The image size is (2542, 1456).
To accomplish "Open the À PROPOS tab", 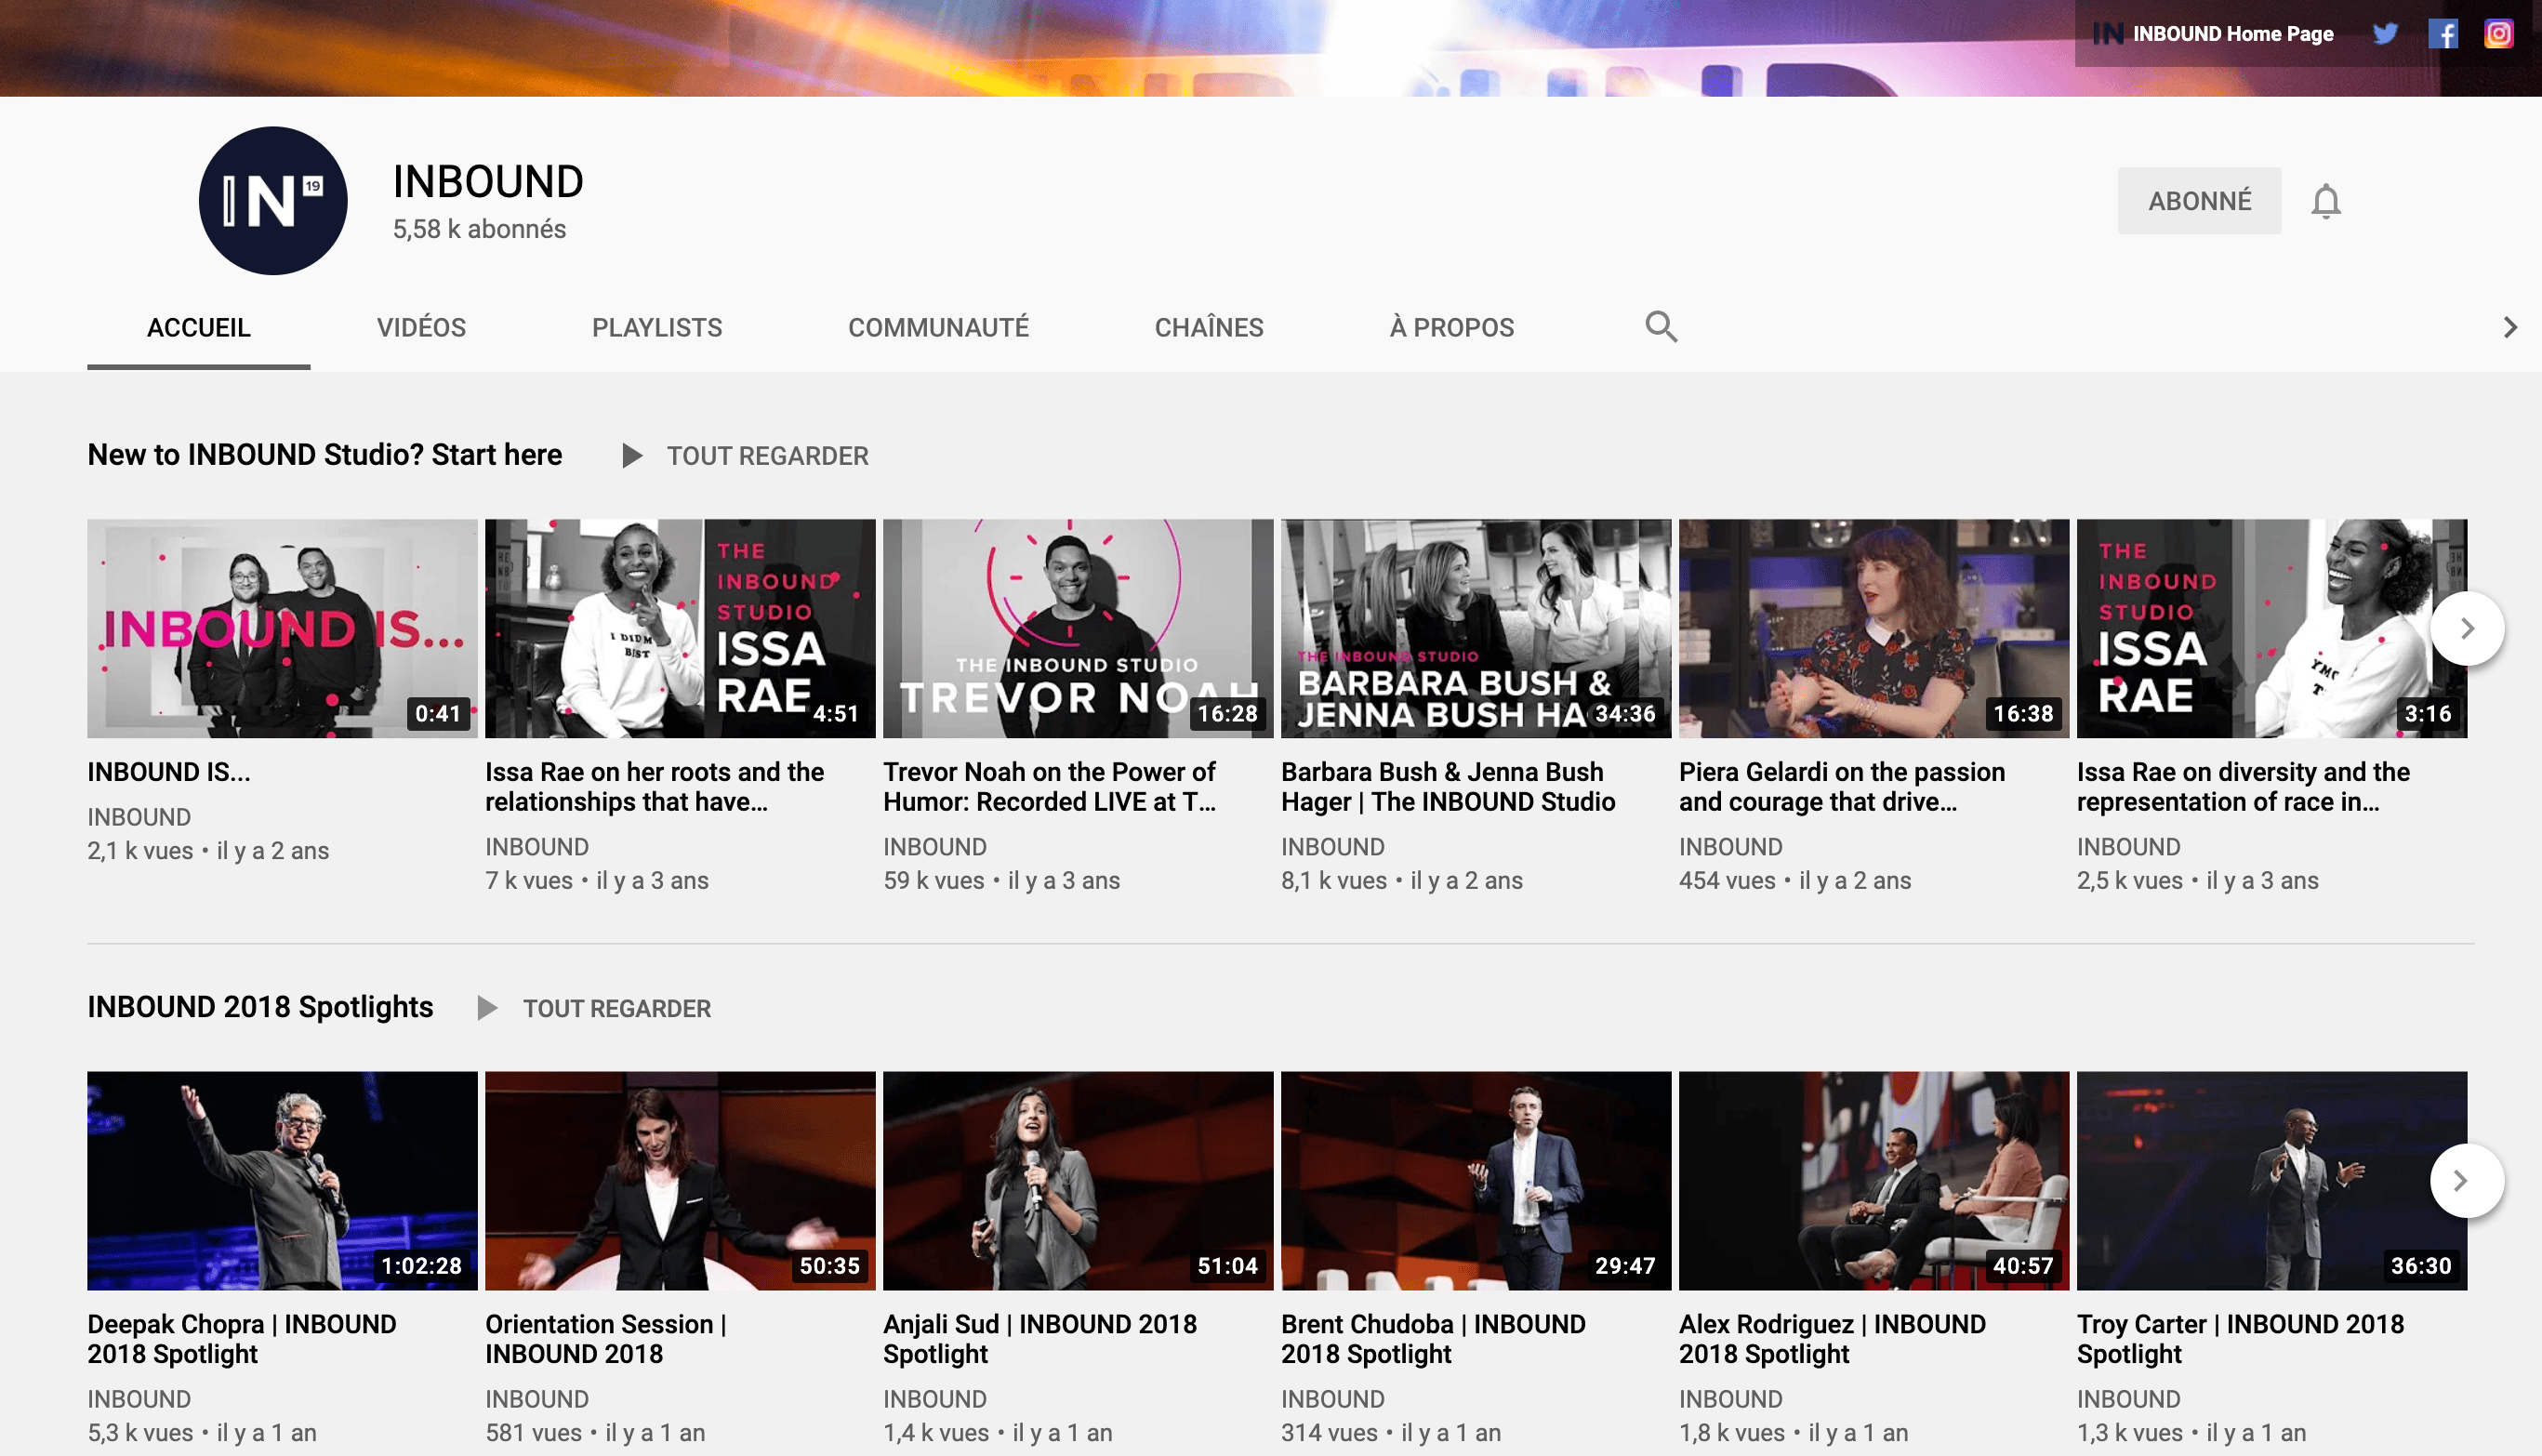I will click(x=1452, y=328).
